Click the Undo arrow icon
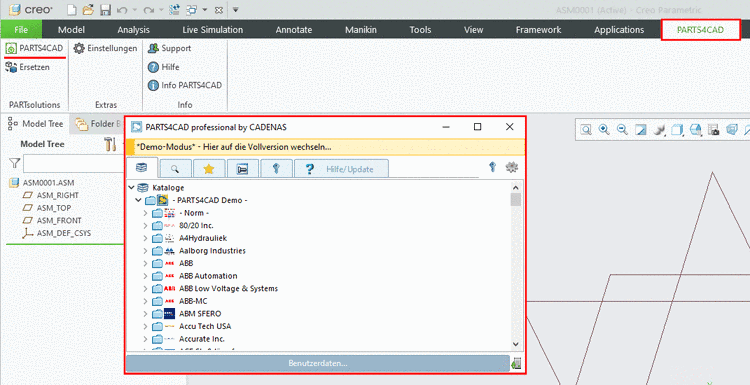Screen dimensions: 750x385 coord(122,10)
